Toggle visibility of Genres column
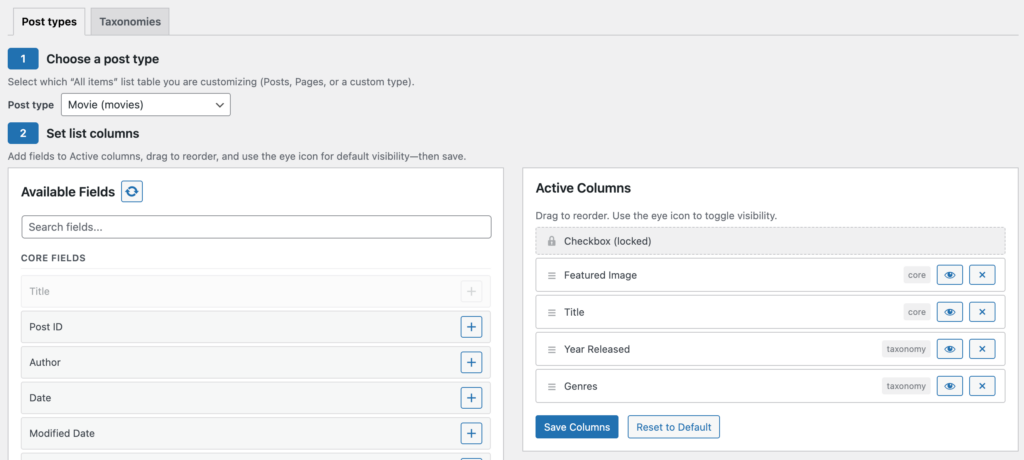Viewport: 1024px width, 460px height. pos(950,386)
